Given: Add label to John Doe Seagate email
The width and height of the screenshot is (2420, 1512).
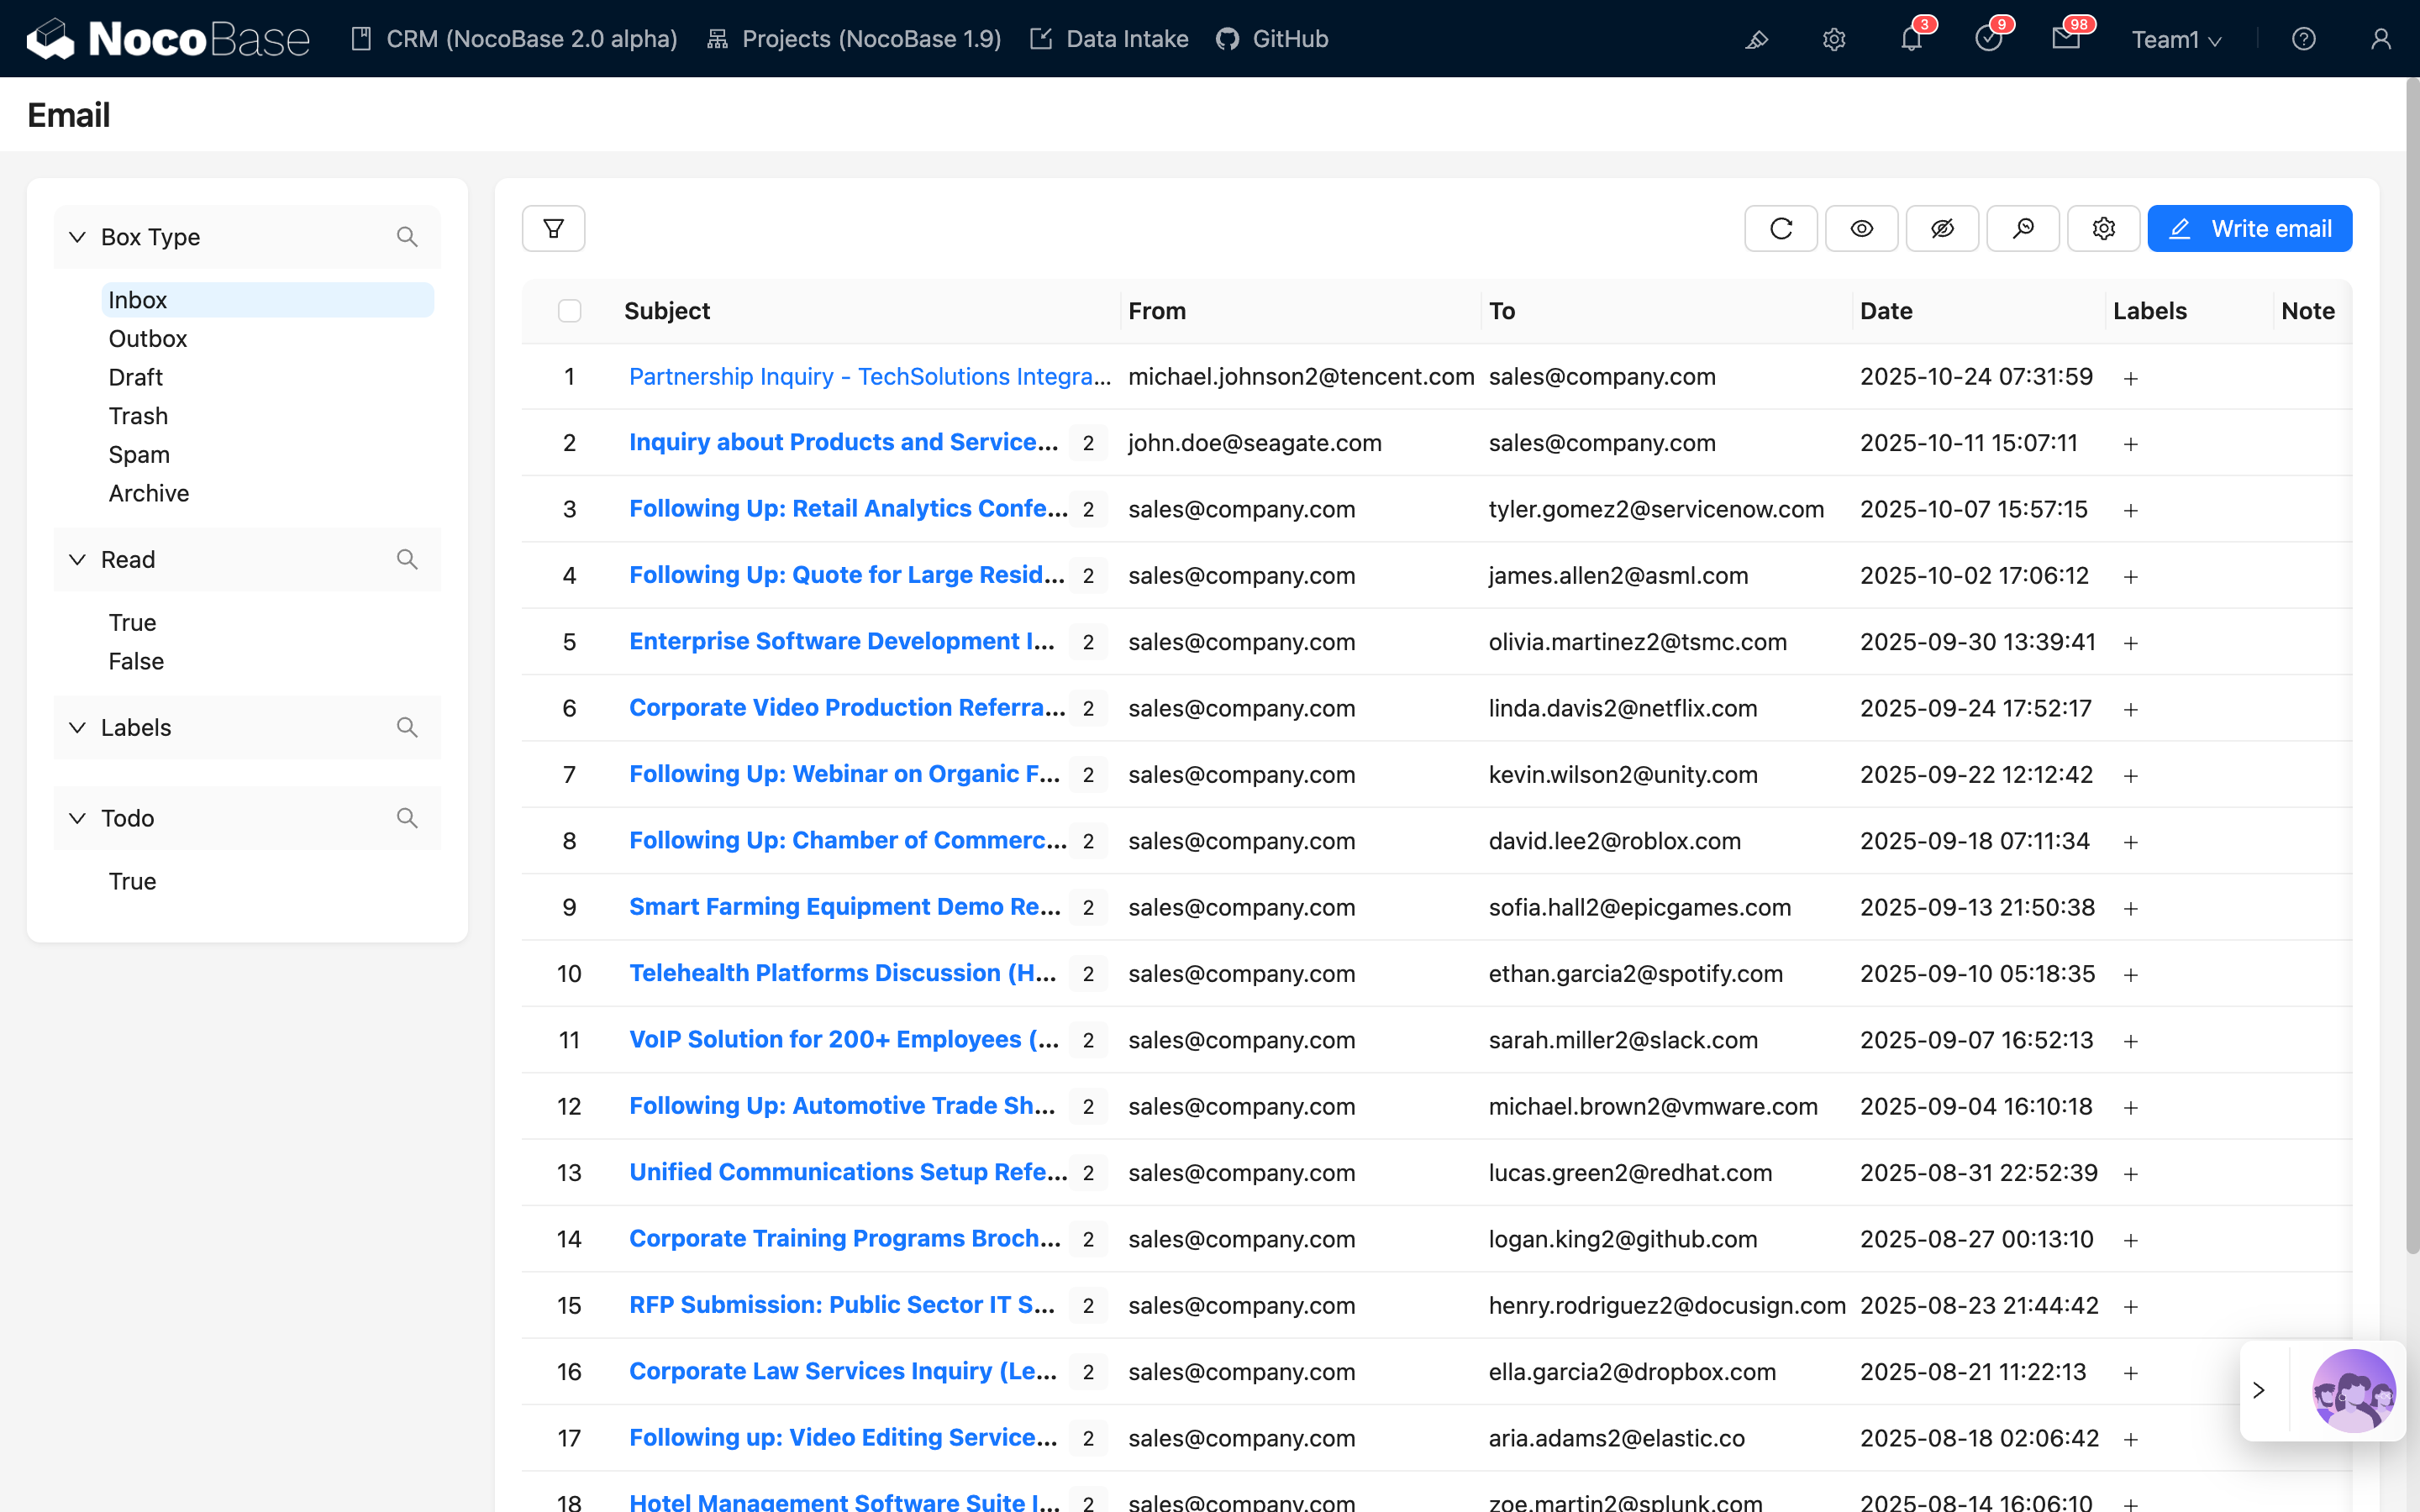Looking at the screenshot, I should click(2130, 444).
